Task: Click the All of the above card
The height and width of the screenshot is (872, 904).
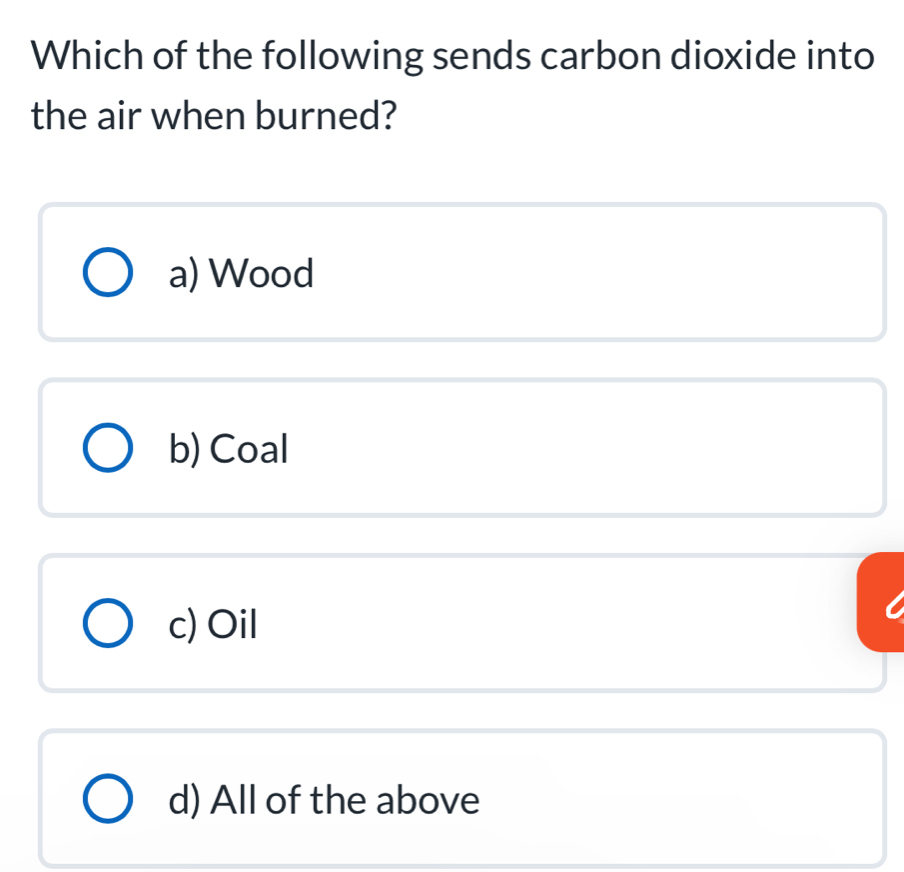Action: [x=462, y=797]
